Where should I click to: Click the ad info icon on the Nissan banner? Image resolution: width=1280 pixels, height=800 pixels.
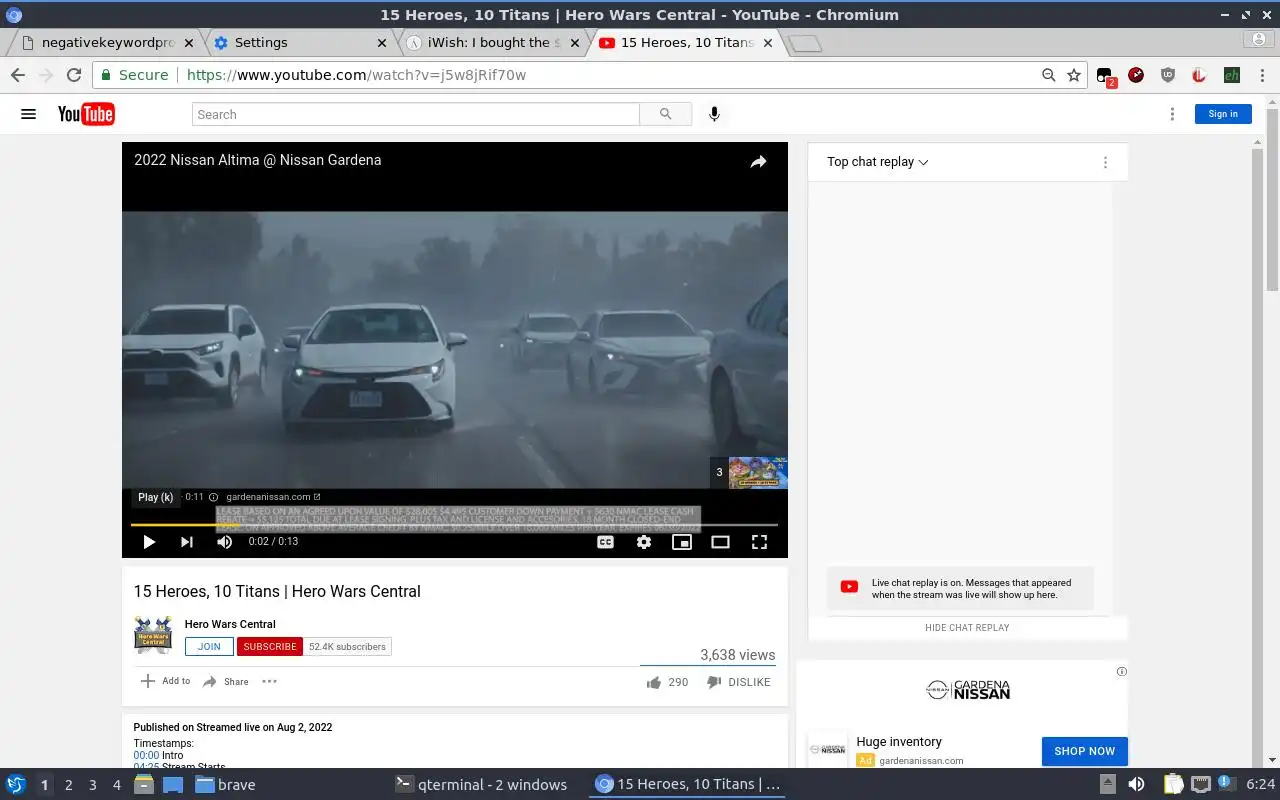1121,671
